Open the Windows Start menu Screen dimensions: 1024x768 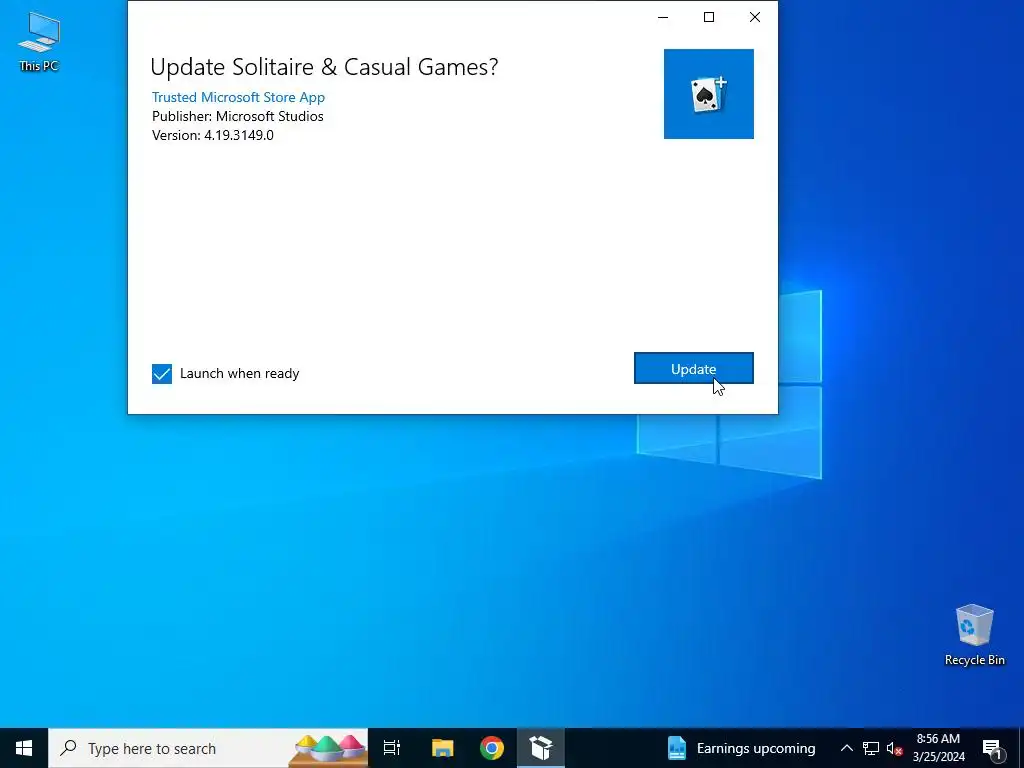(x=24, y=748)
